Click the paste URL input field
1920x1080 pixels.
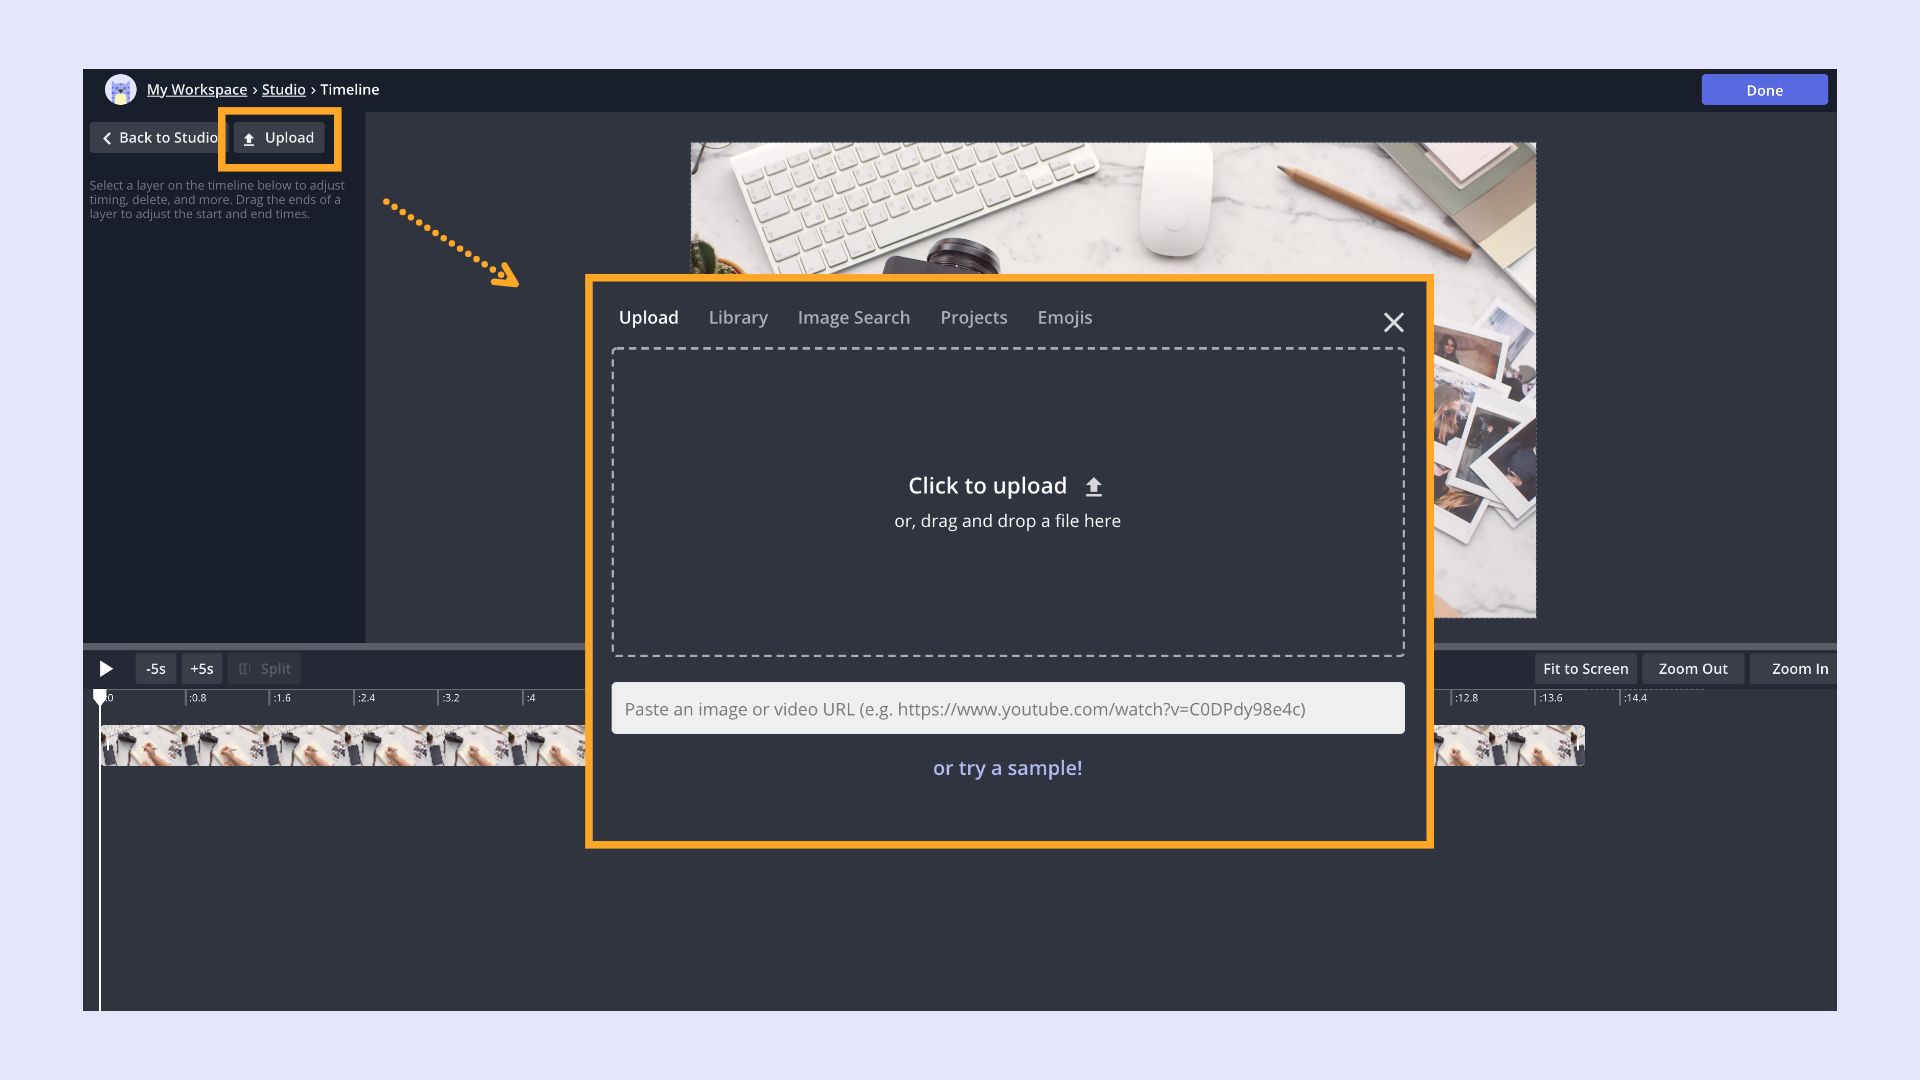pyautogui.click(x=1007, y=709)
